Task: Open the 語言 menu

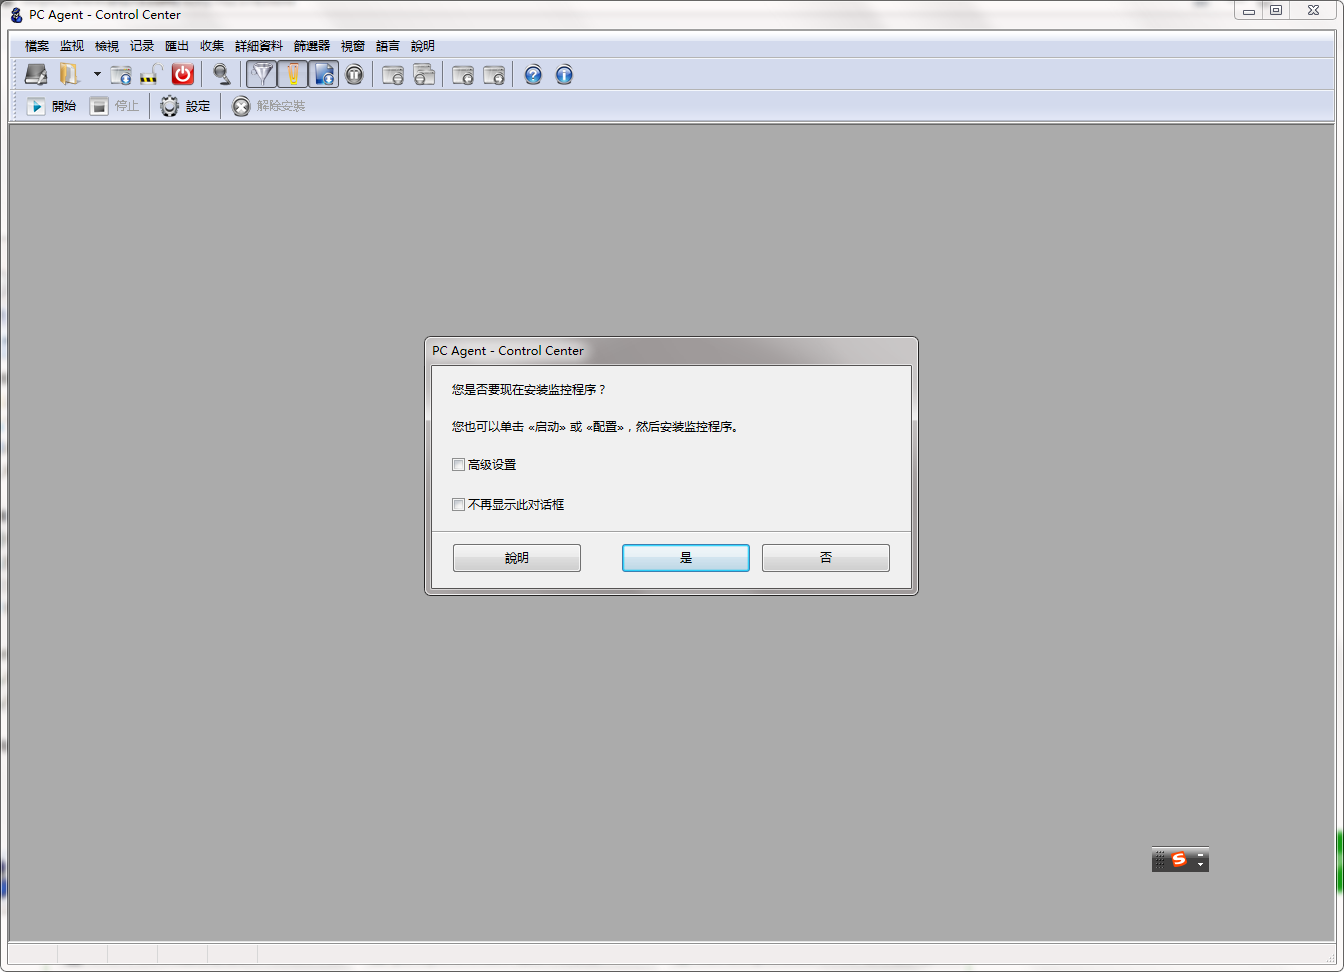Action: coord(387,46)
